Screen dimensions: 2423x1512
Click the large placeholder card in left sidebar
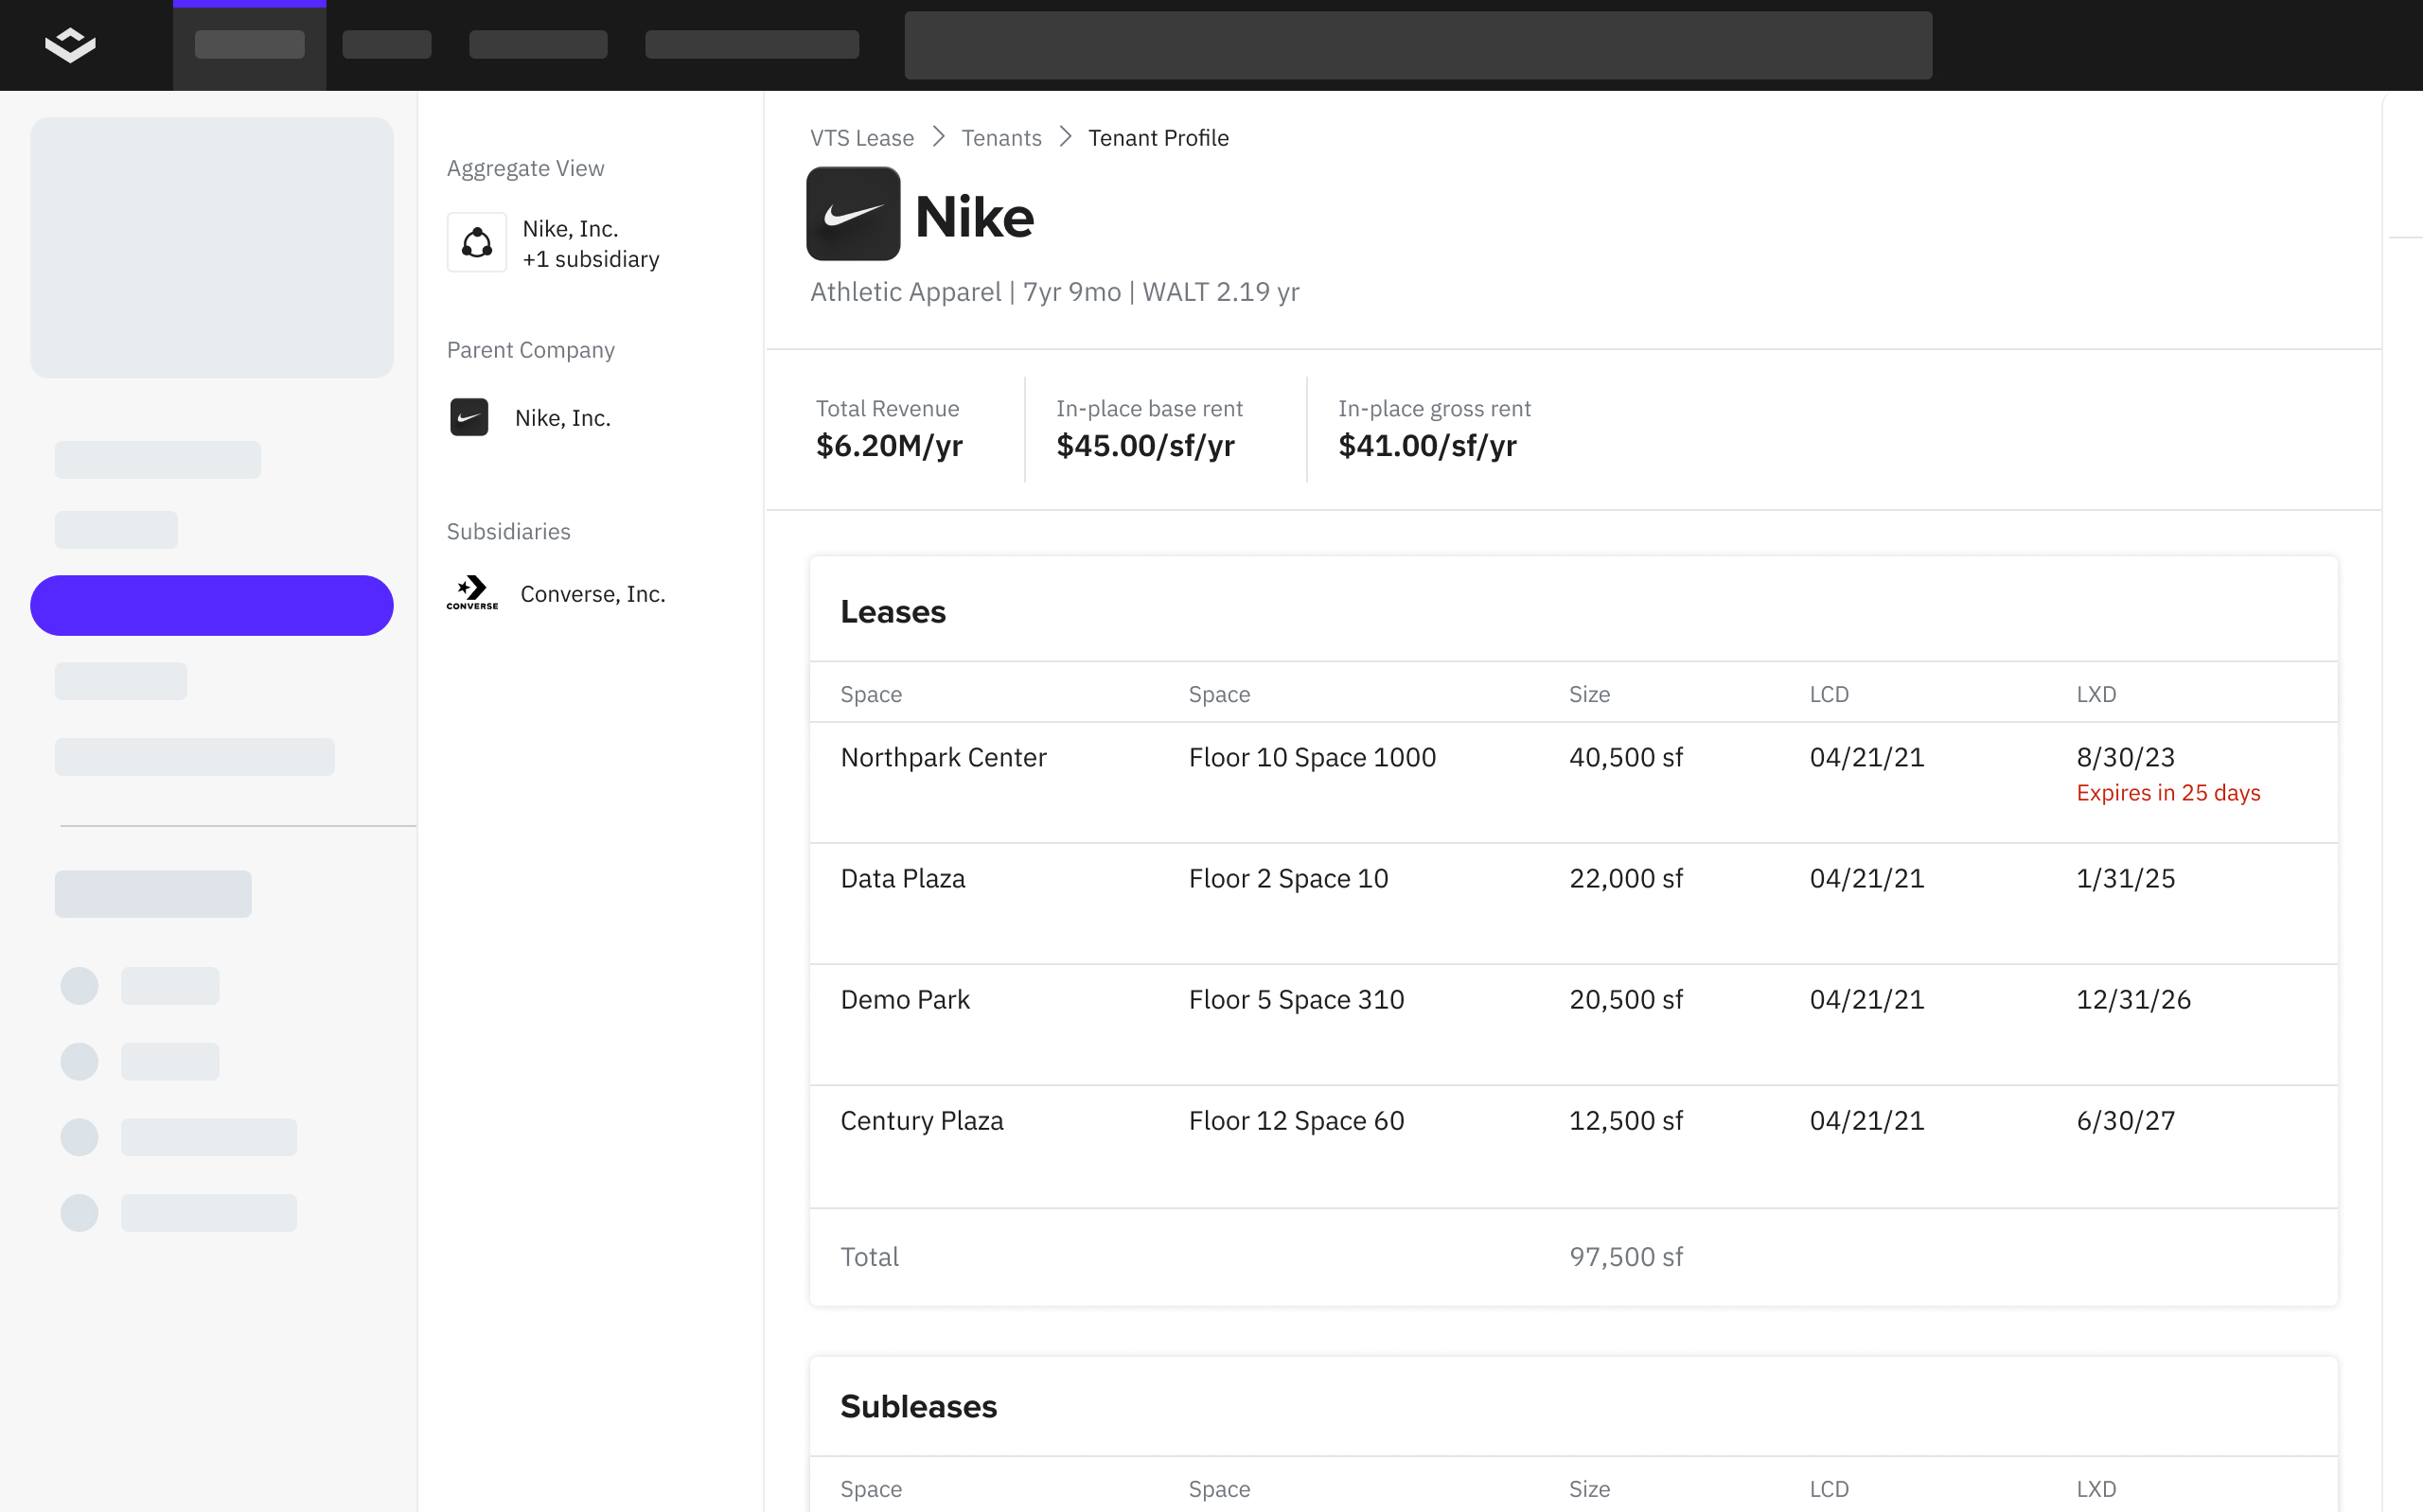tap(212, 248)
